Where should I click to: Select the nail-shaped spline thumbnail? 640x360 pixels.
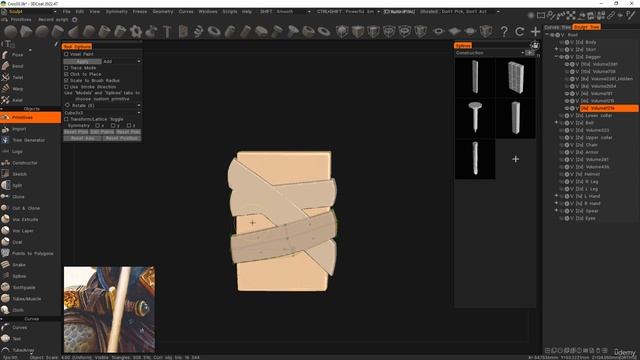475,118
